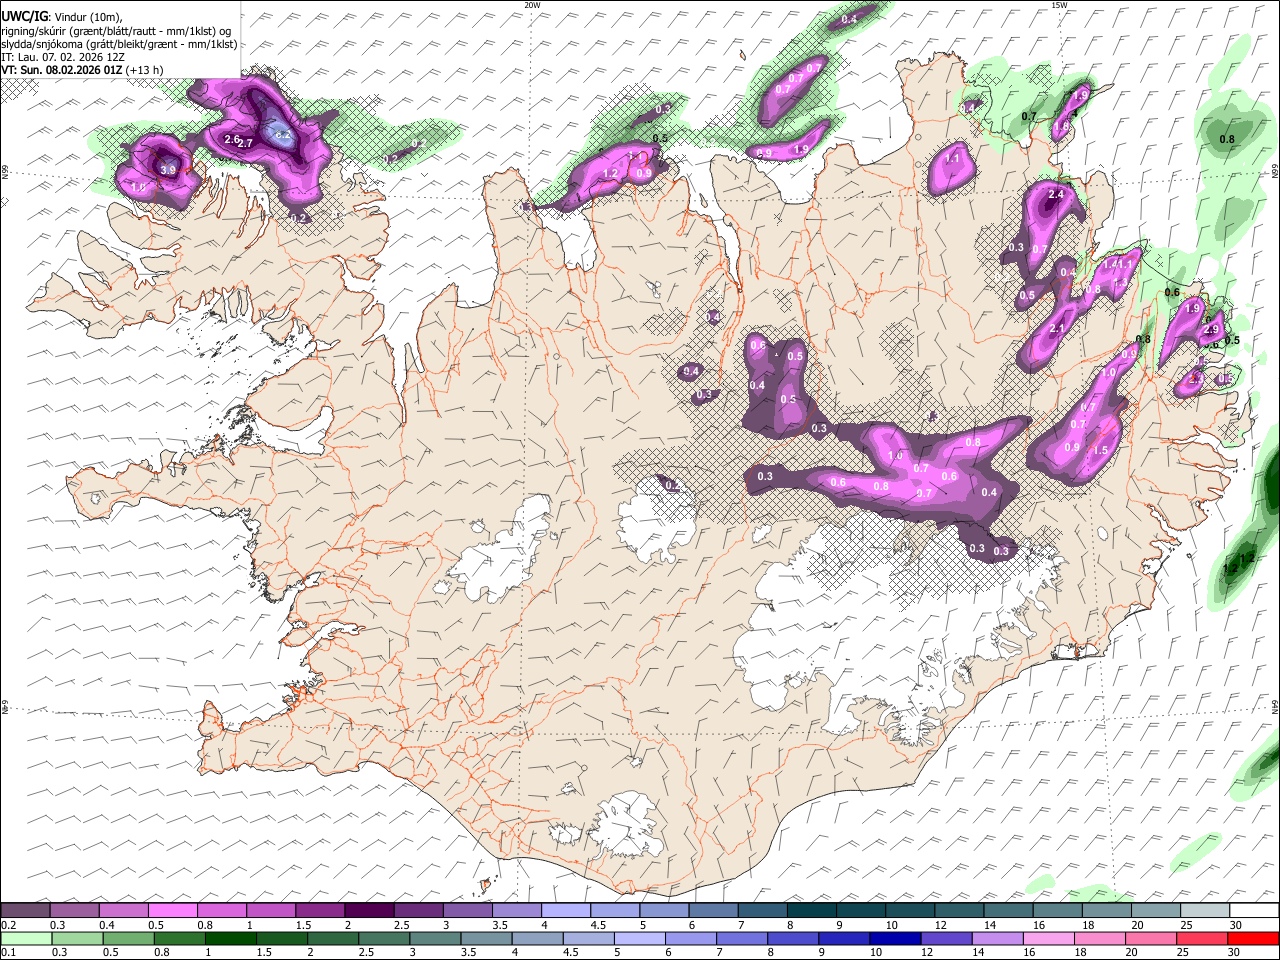Click the 2.9 value near the east coast
Viewport: 1280px width, 960px height.
(x=1212, y=329)
